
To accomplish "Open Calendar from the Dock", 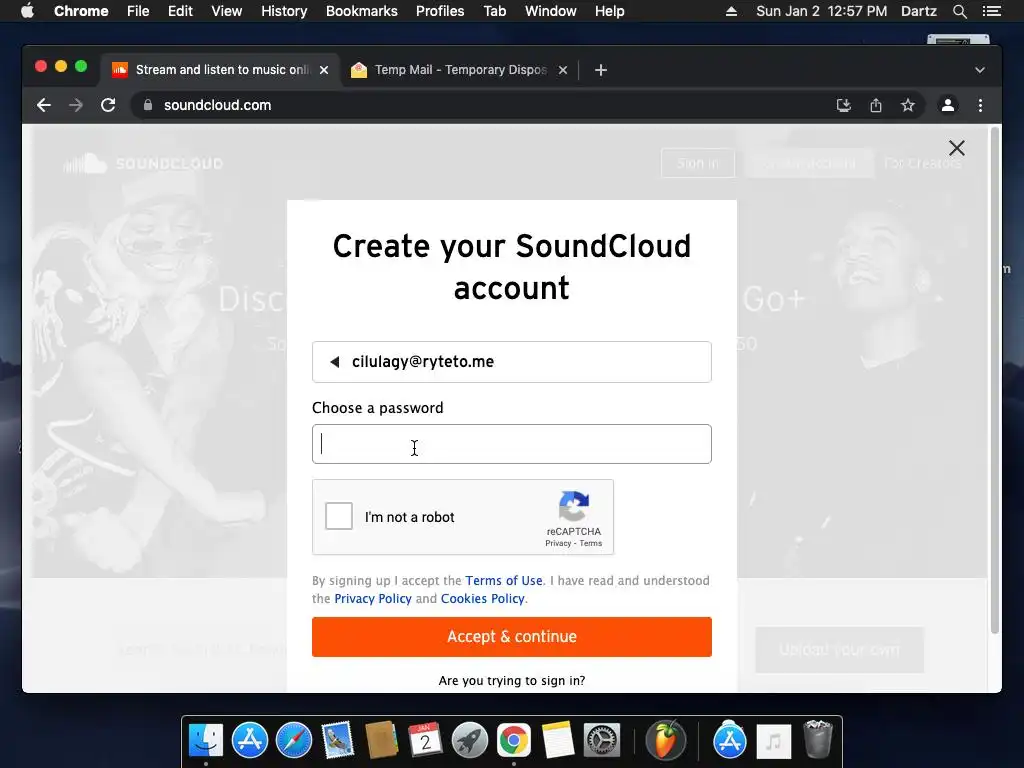I will [x=425, y=741].
